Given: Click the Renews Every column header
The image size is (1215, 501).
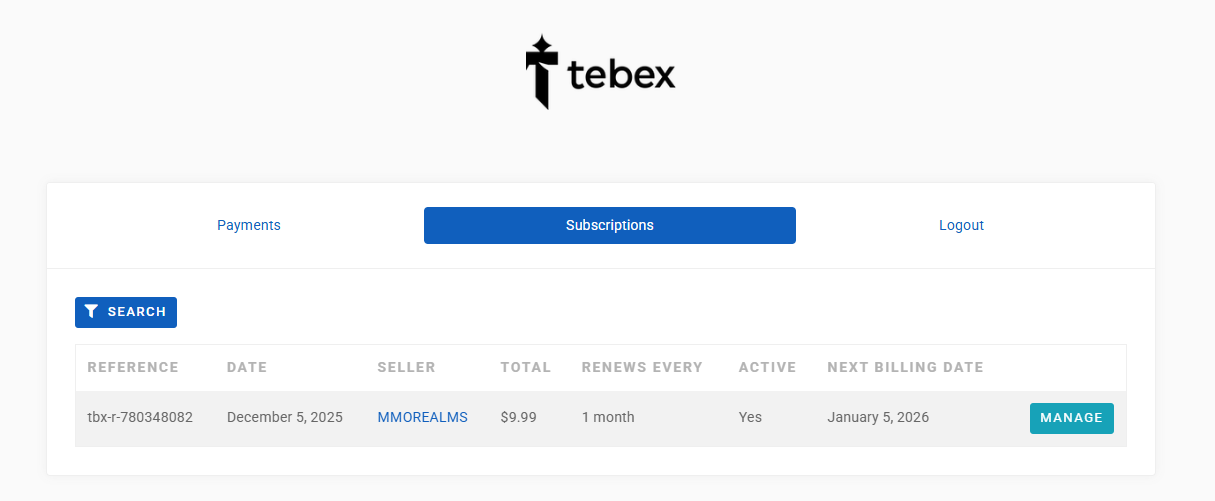Looking at the screenshot, I should click(642, 367).
